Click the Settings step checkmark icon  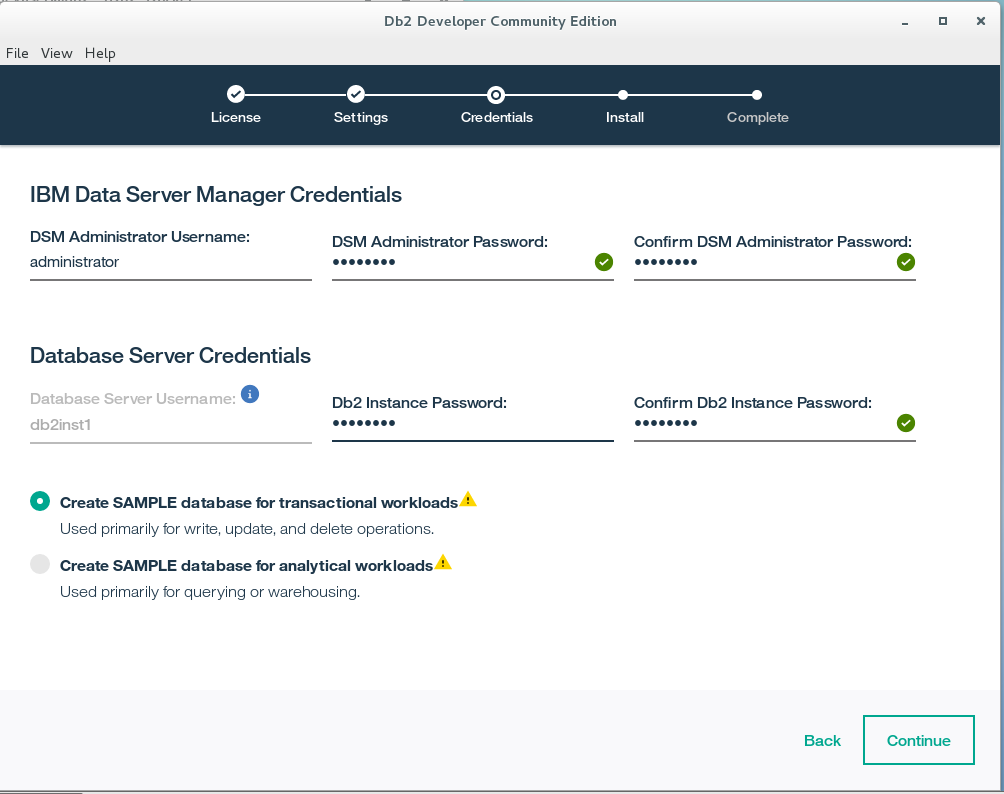pyautogui.click(x=356, y=95)
